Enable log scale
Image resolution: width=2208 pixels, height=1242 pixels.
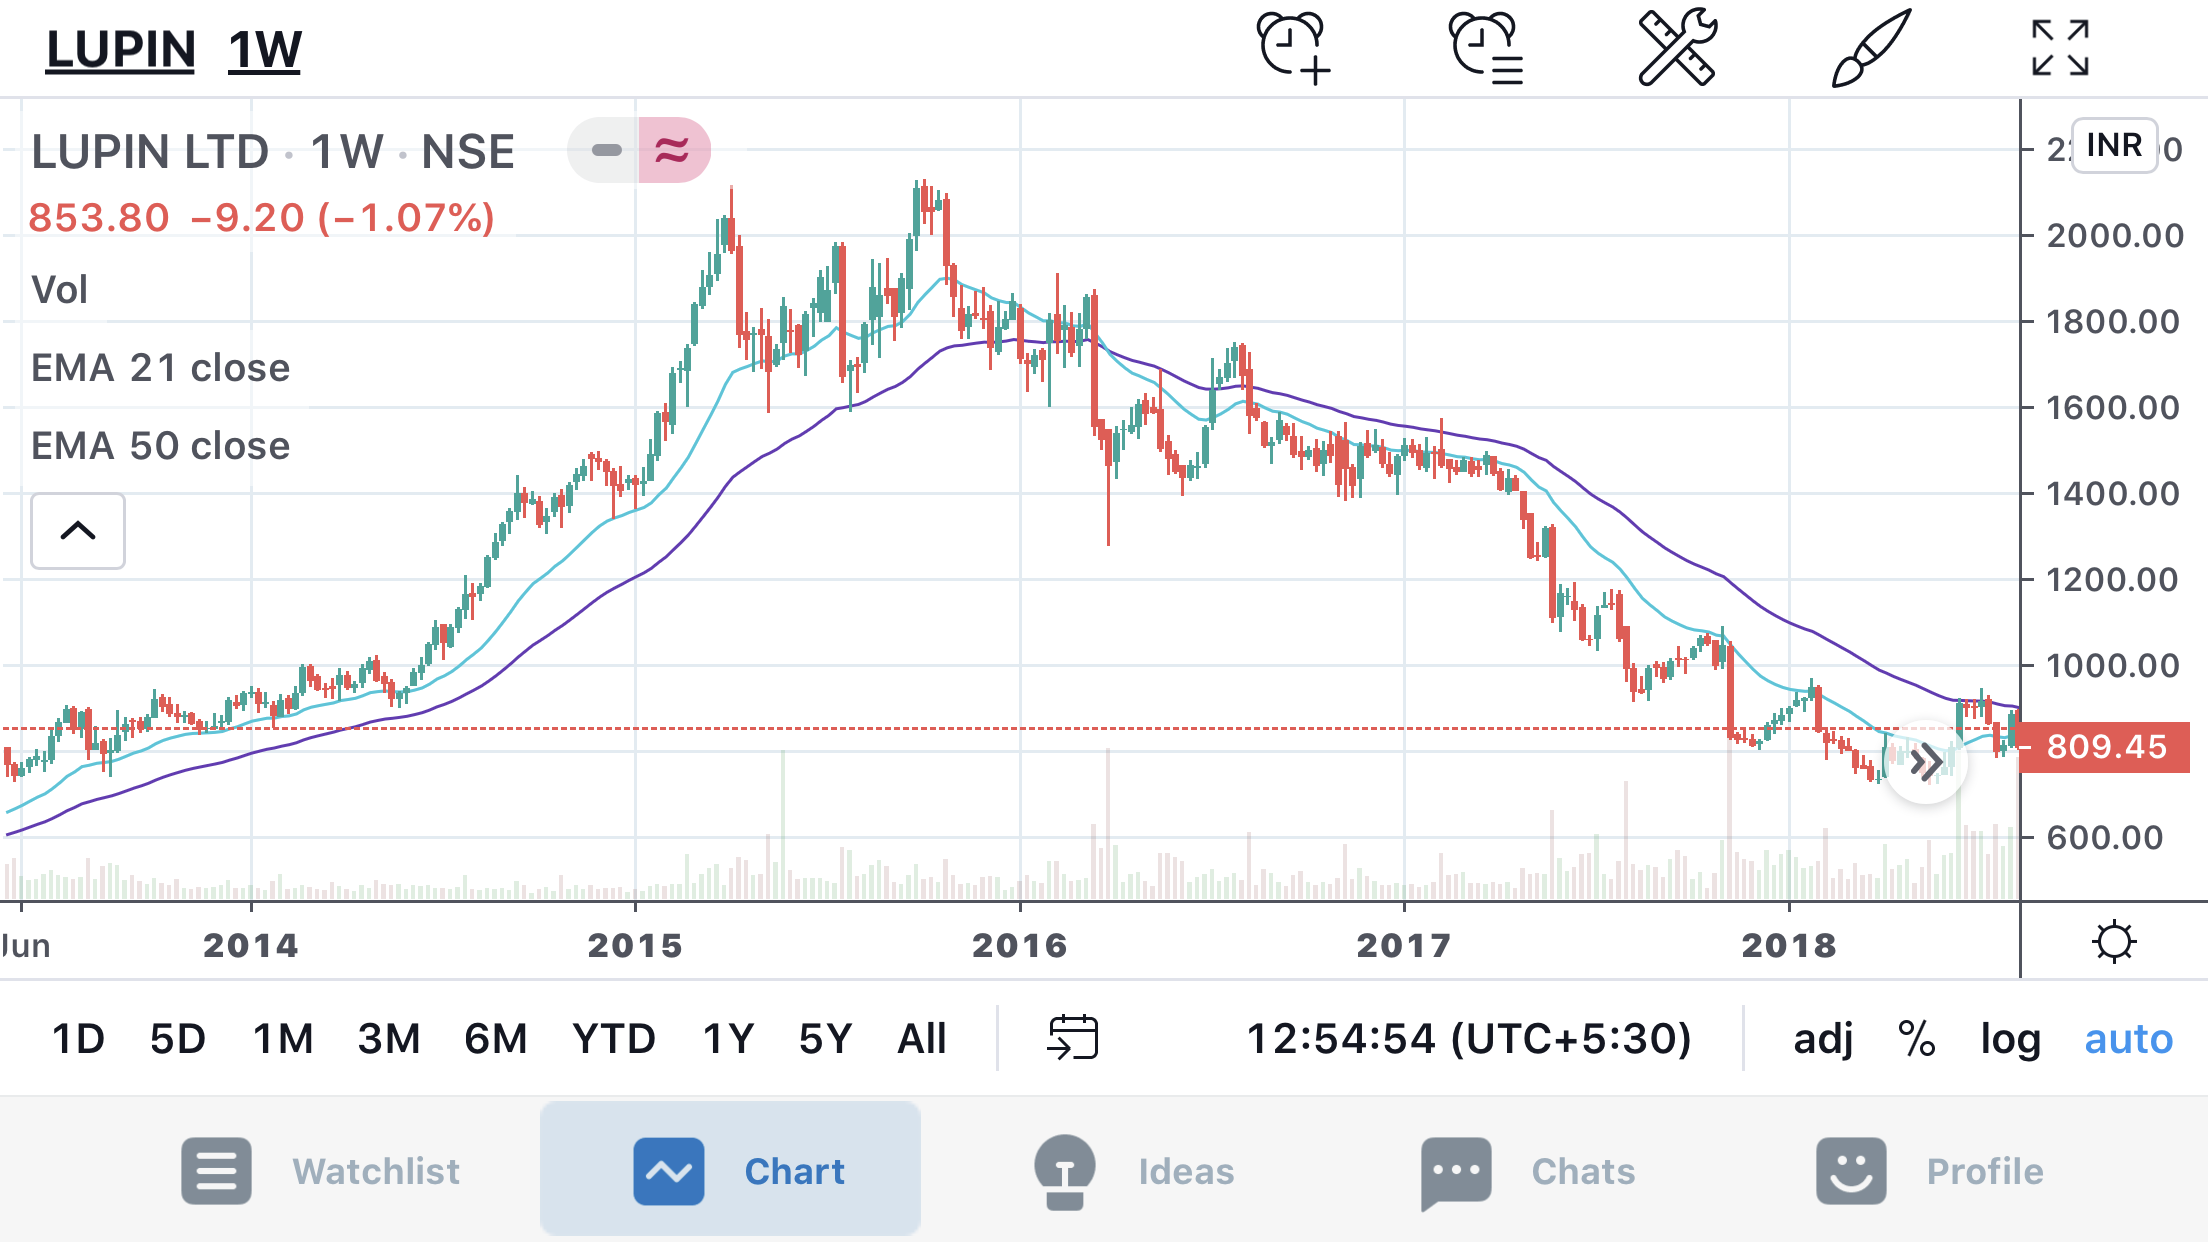click(x=2010, y=1038)
